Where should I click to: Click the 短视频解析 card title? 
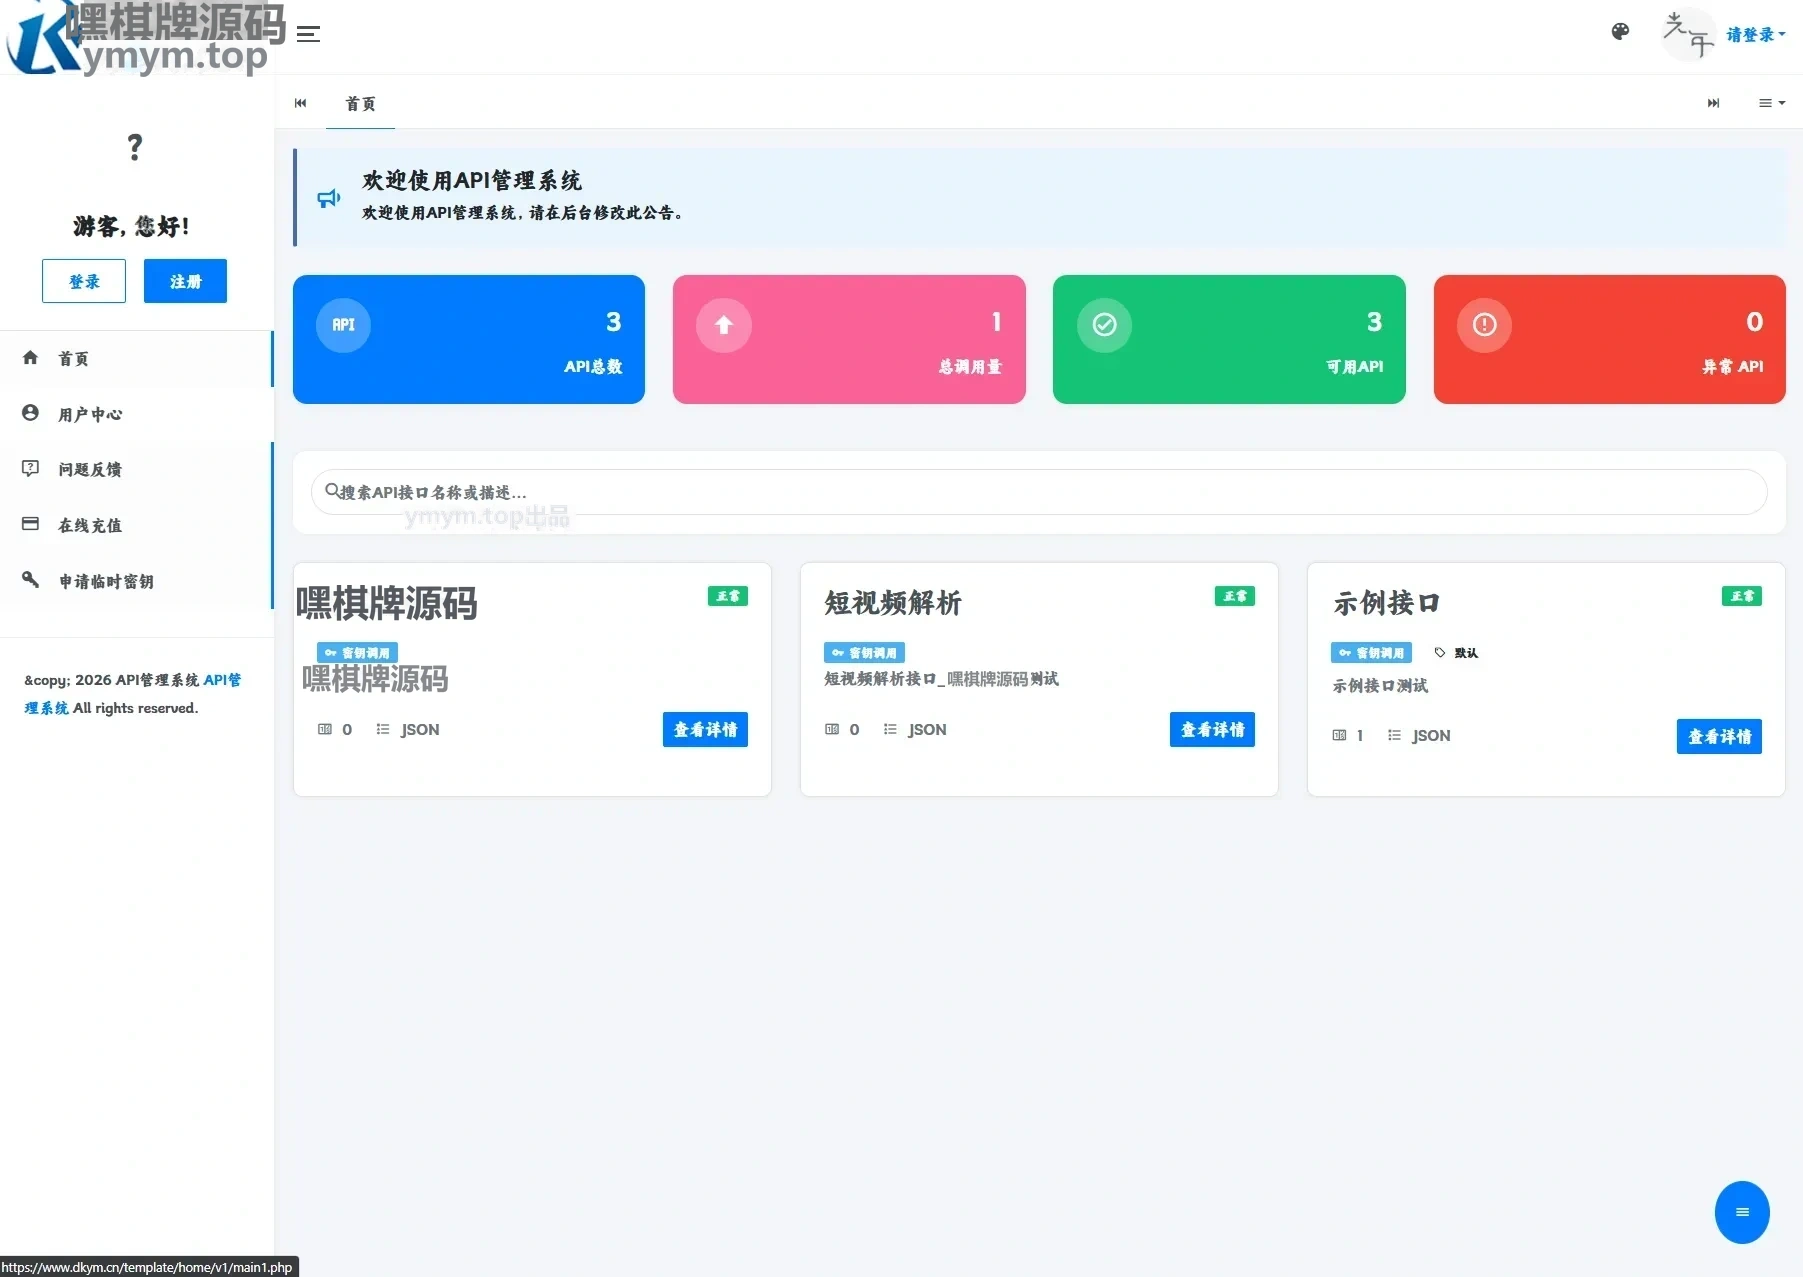[892, 603]
